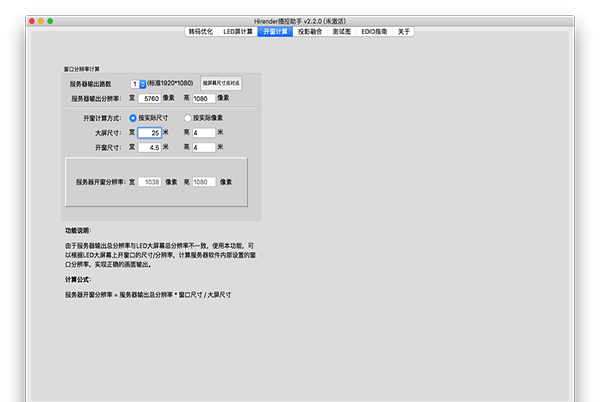Open the 关于 tab
The width and height of the screenshot is (600, 402).
[404, 32]
